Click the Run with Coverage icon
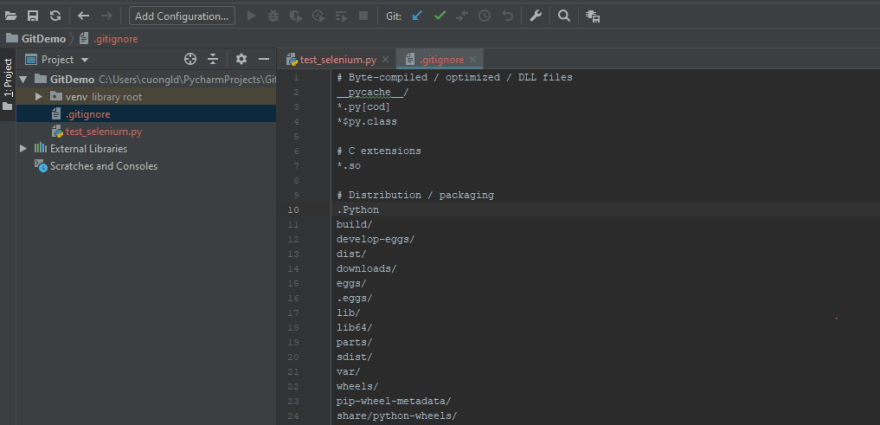The height and width of the screenshot is (425, 880). pyautogui.click(x=296, y=16)
